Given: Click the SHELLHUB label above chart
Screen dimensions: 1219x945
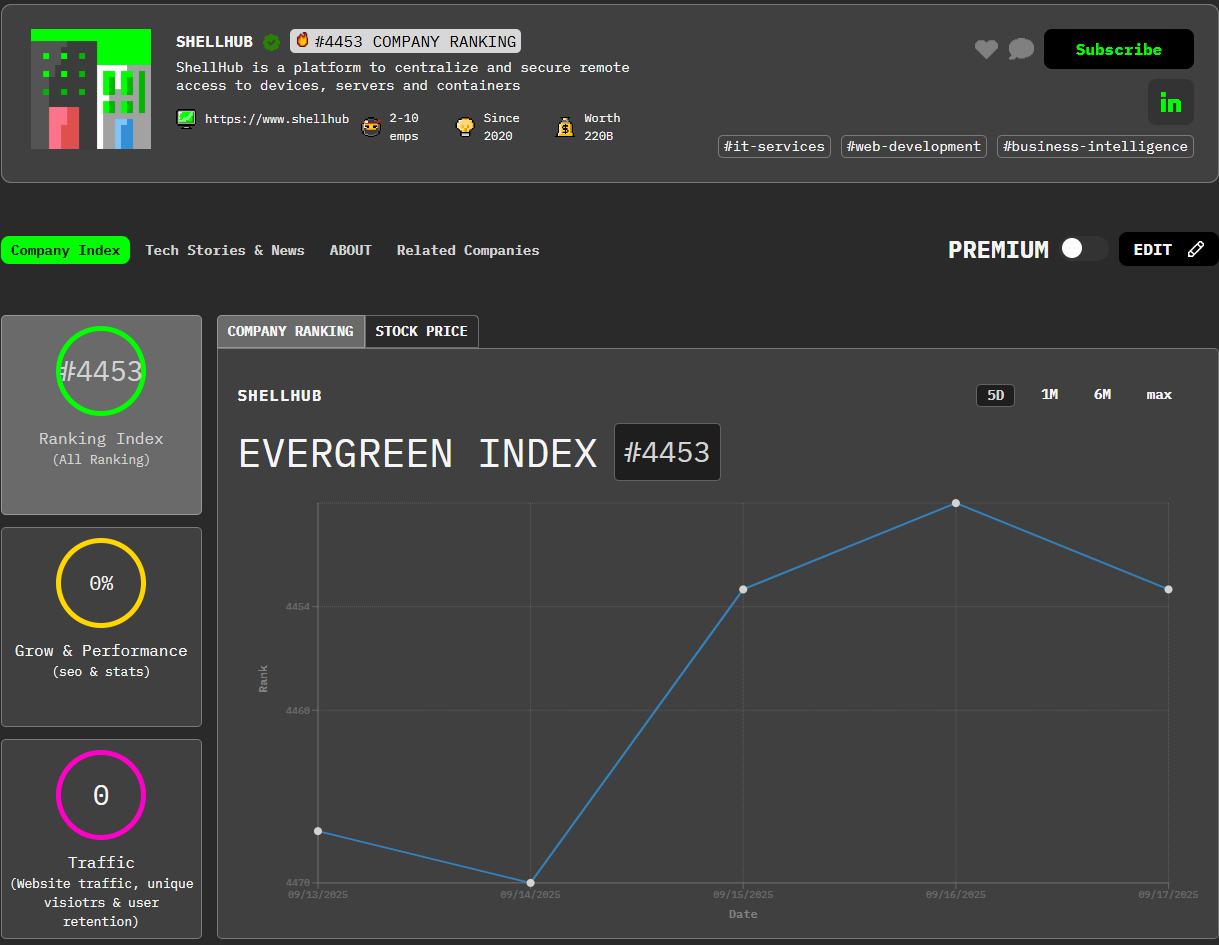Looking at the screenshot, I should coord(280,396).
